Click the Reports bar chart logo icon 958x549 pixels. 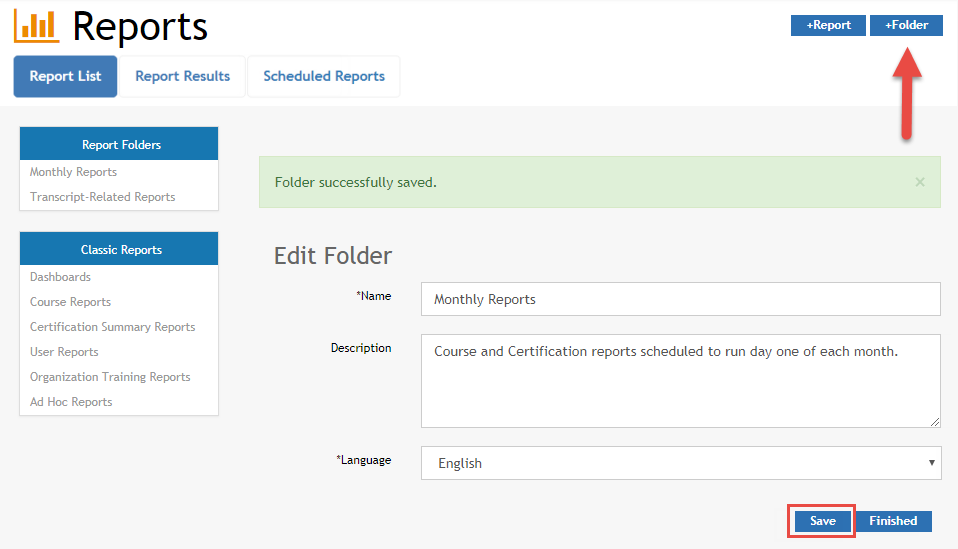pos(36,26)
